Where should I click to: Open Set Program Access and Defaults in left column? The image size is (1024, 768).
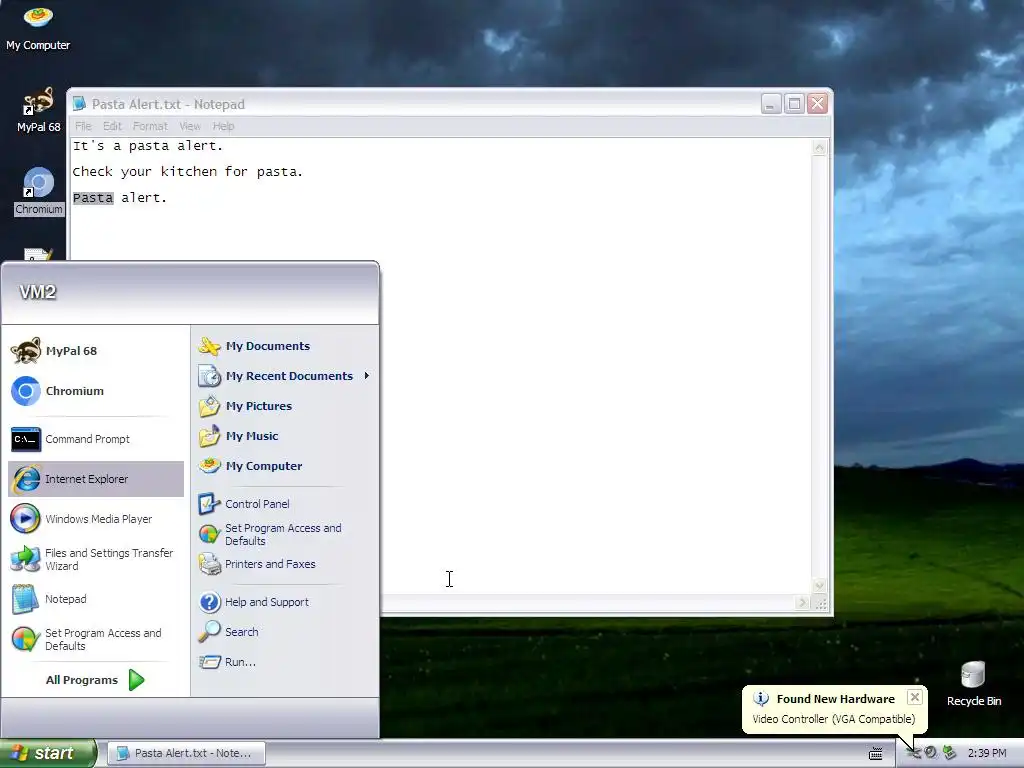(95, 639)
